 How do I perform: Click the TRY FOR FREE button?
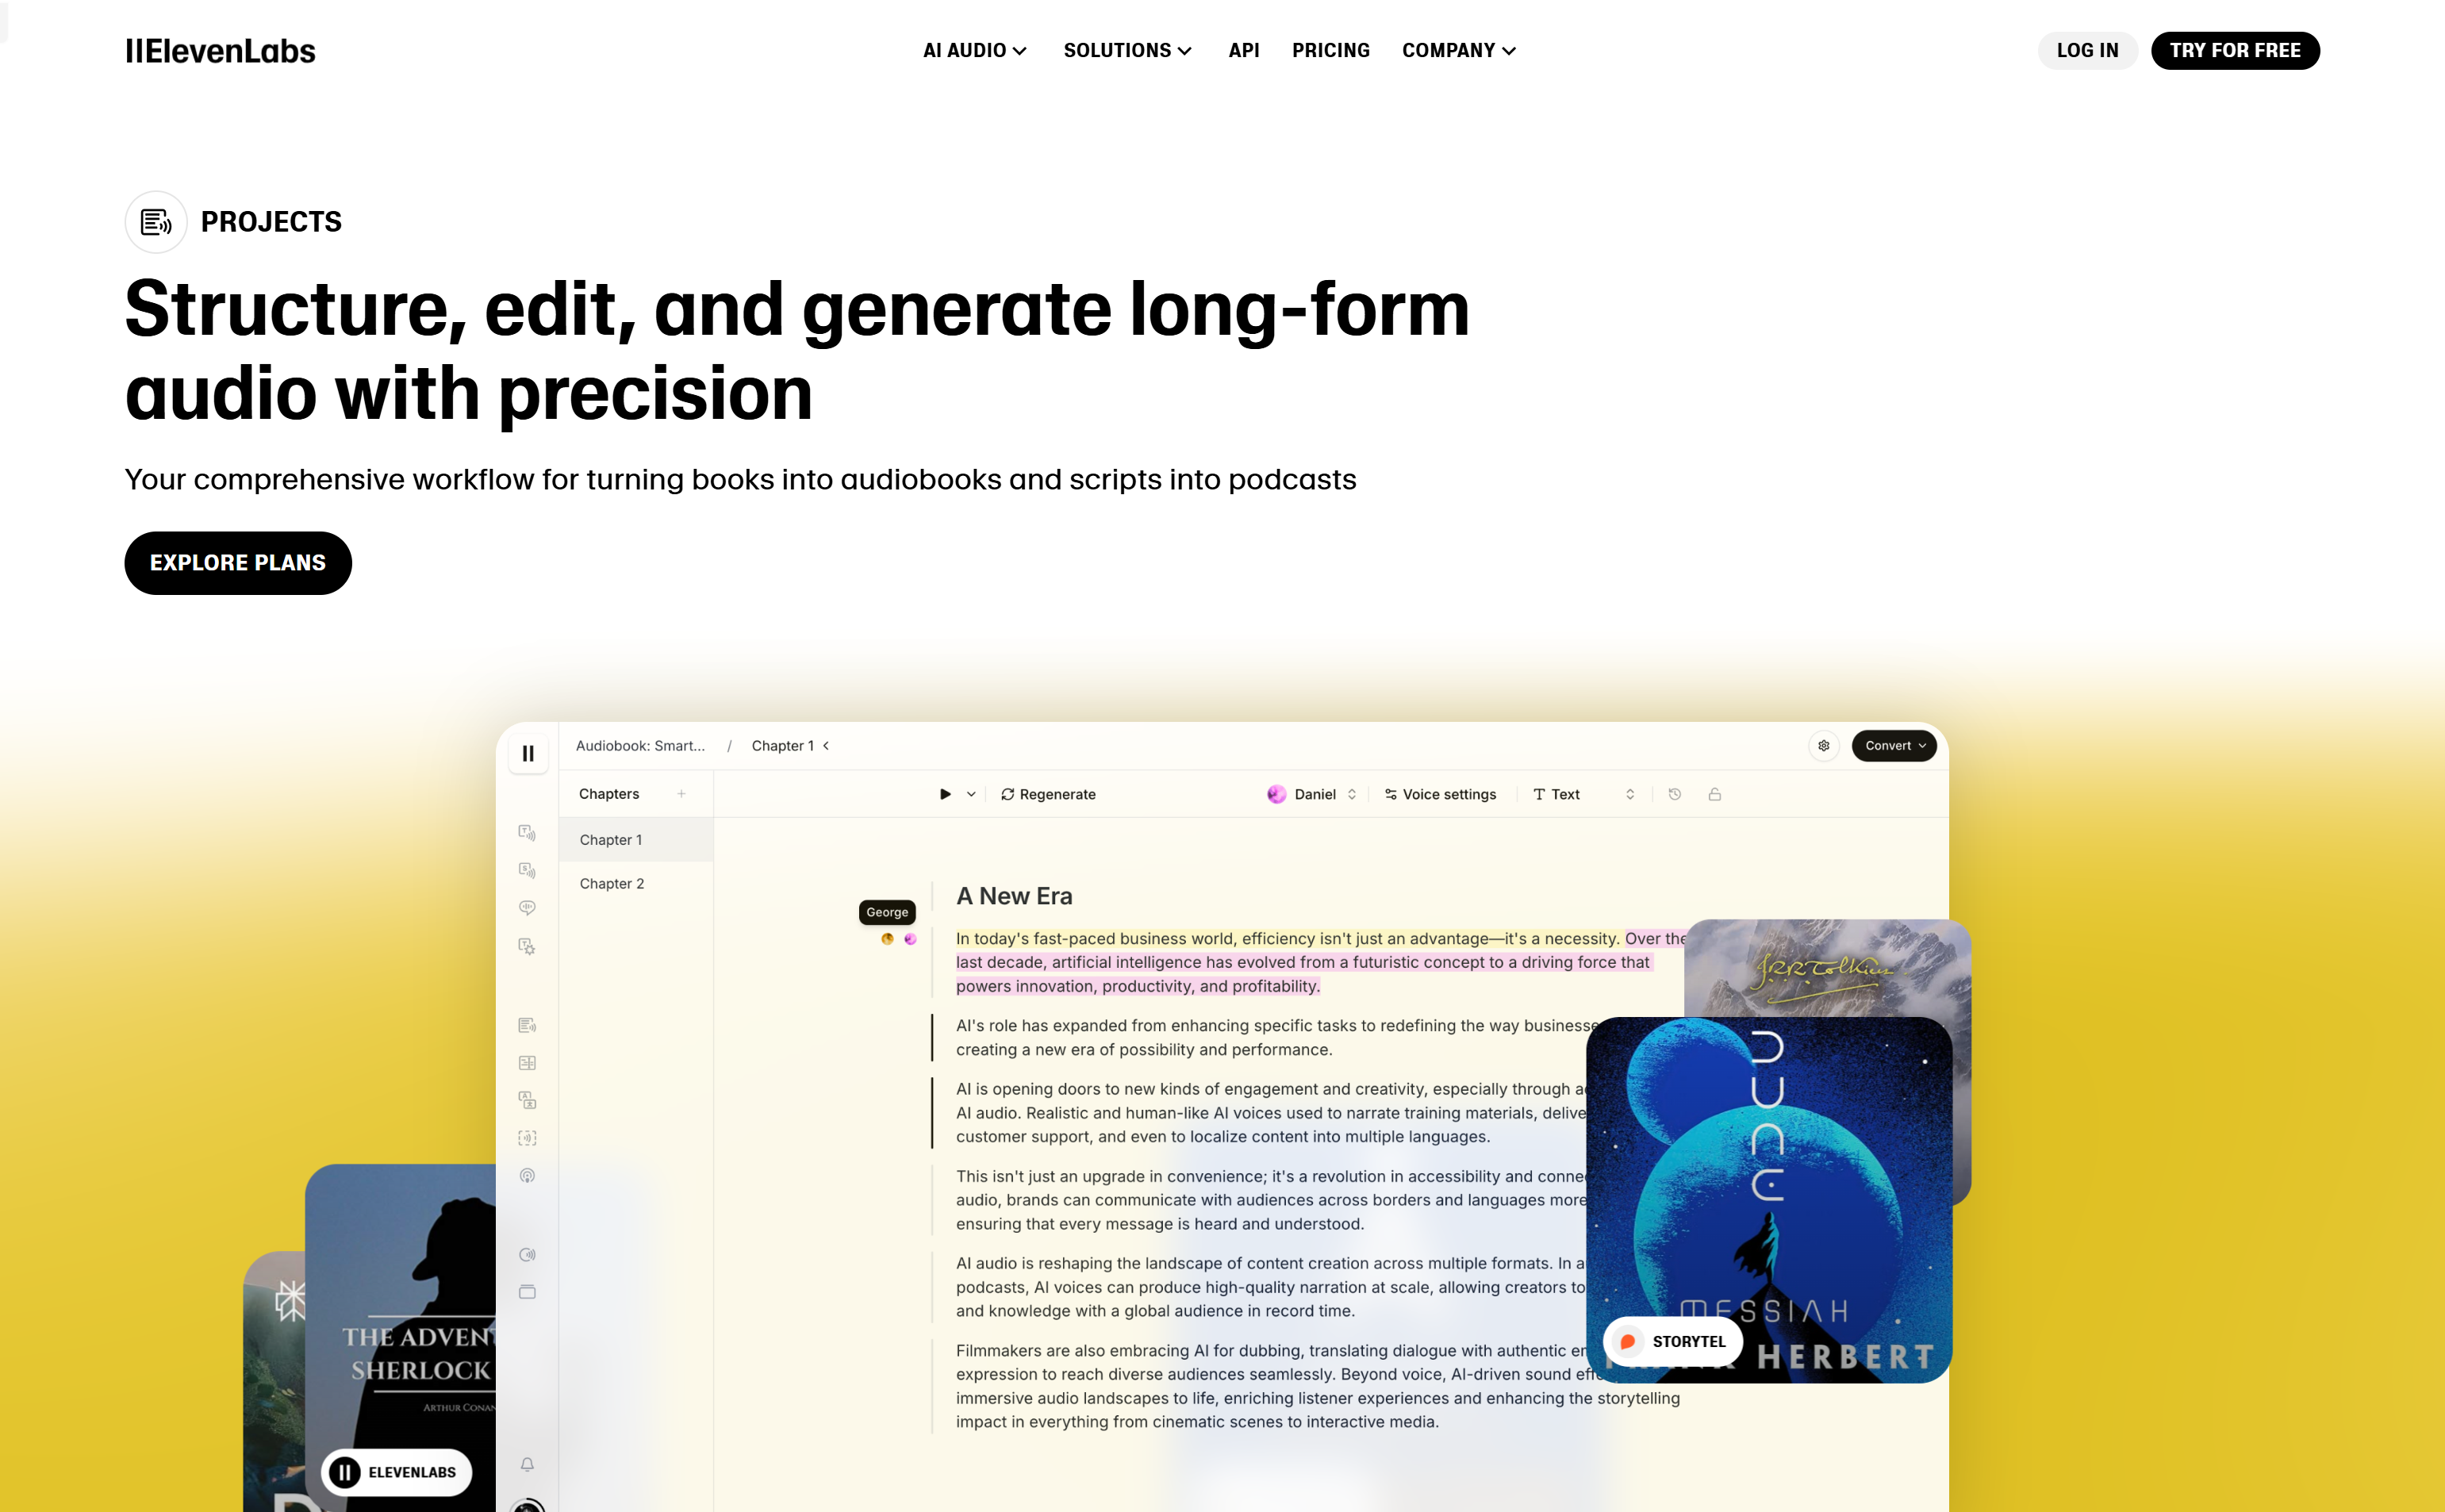coord(2236,51)
